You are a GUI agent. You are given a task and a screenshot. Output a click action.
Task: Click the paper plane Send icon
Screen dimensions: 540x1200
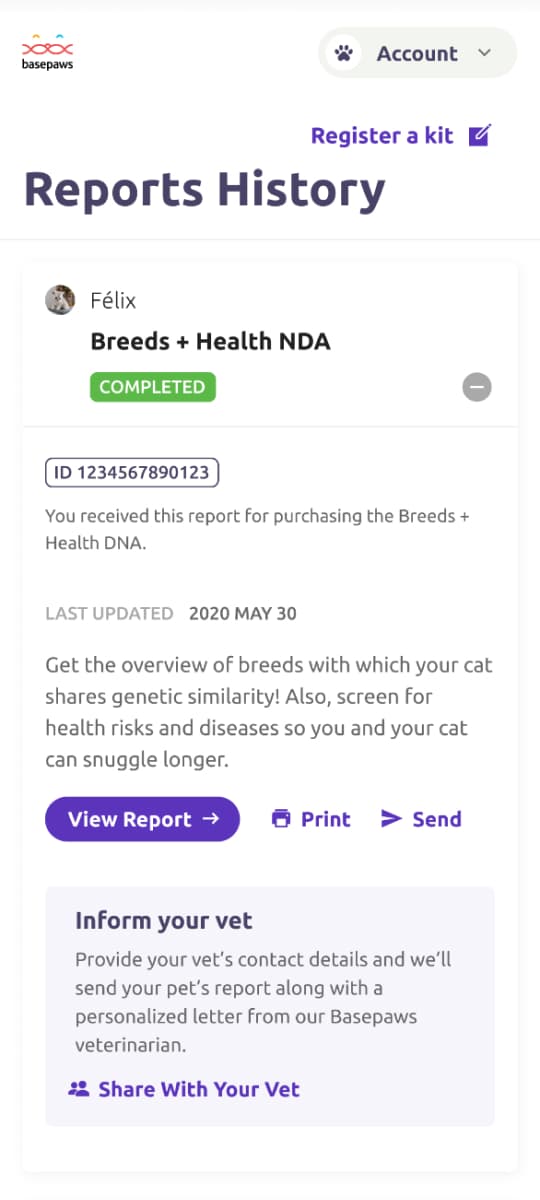point(391,819)
